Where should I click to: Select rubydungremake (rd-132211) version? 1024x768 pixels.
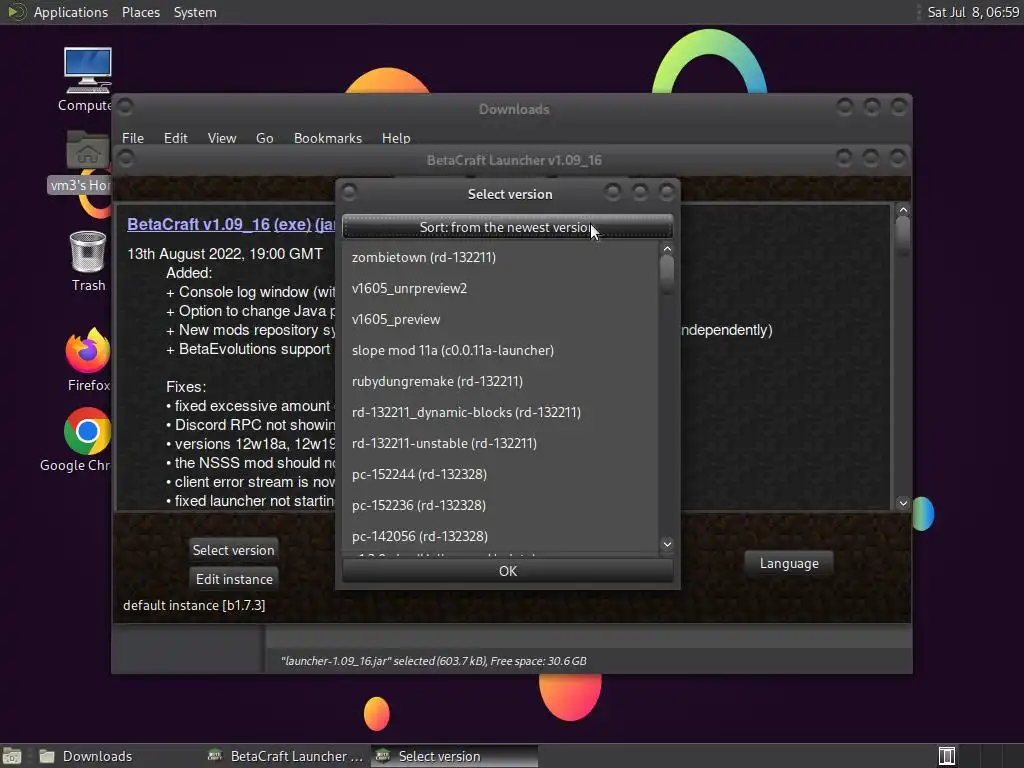[x=501, y=381]
